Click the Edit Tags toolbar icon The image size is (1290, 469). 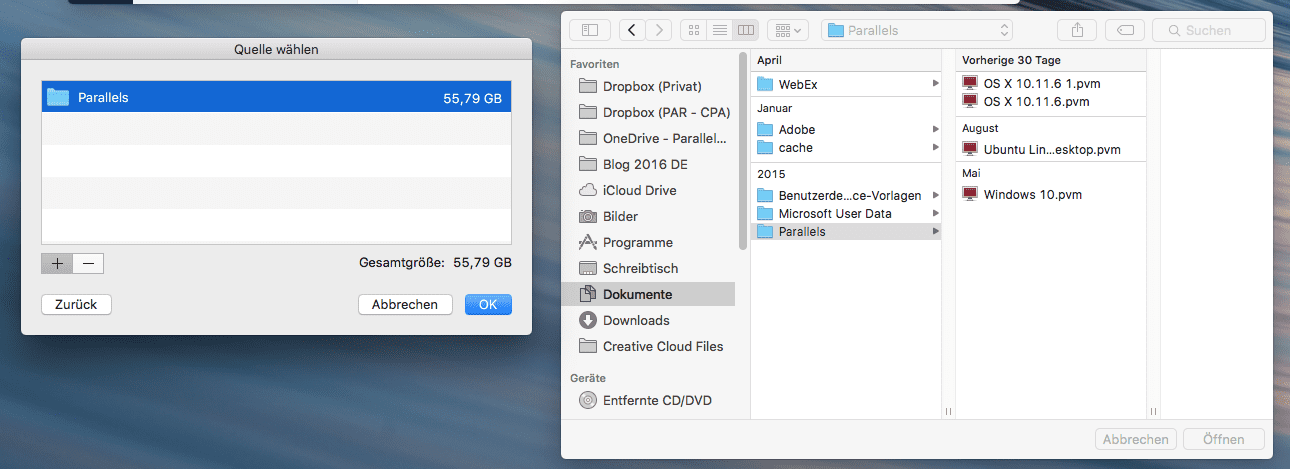click(x=1125, y=30)
